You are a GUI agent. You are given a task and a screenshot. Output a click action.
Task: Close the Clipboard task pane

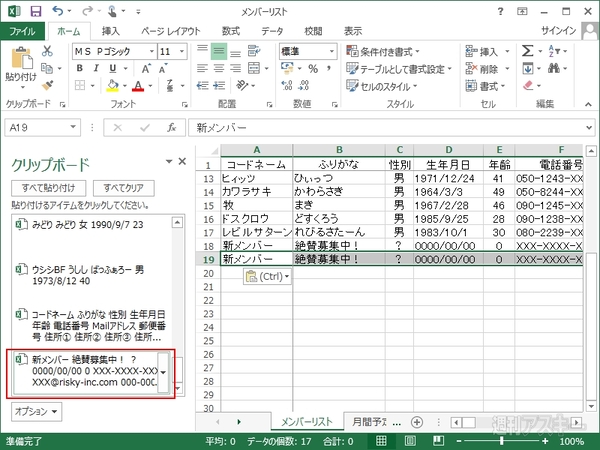pyautogui.click(x=183, y=161)
